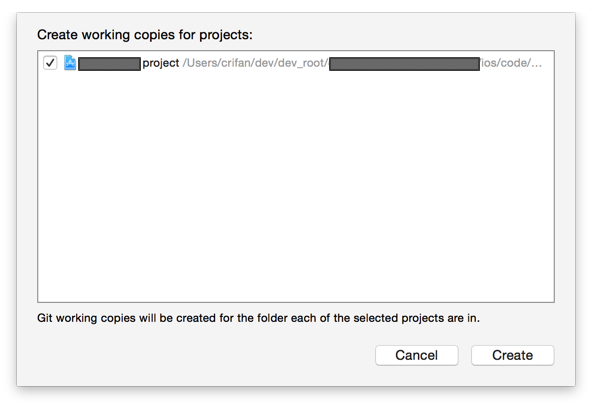This screenshot has width=592, height=407.
Task: Click the Git working copies description text
Action: point(258,318)
